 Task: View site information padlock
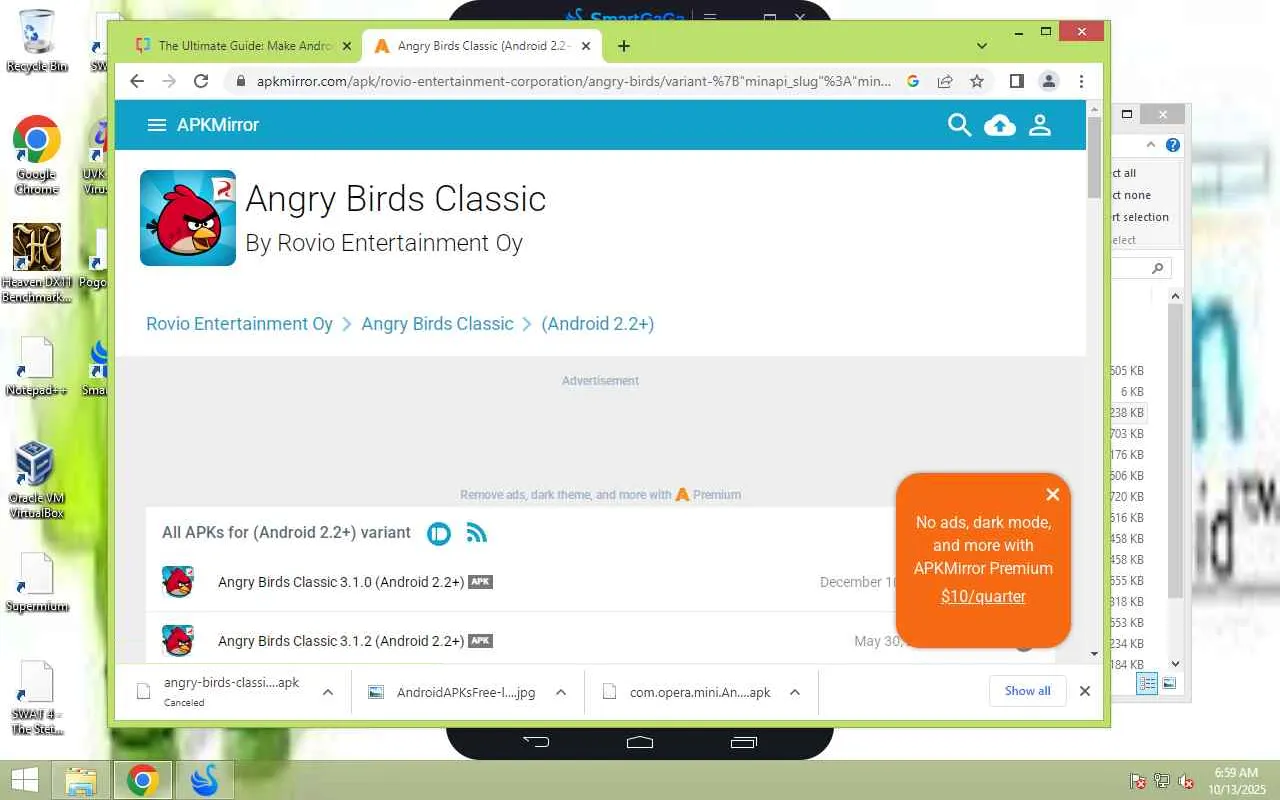pos(239,81)
